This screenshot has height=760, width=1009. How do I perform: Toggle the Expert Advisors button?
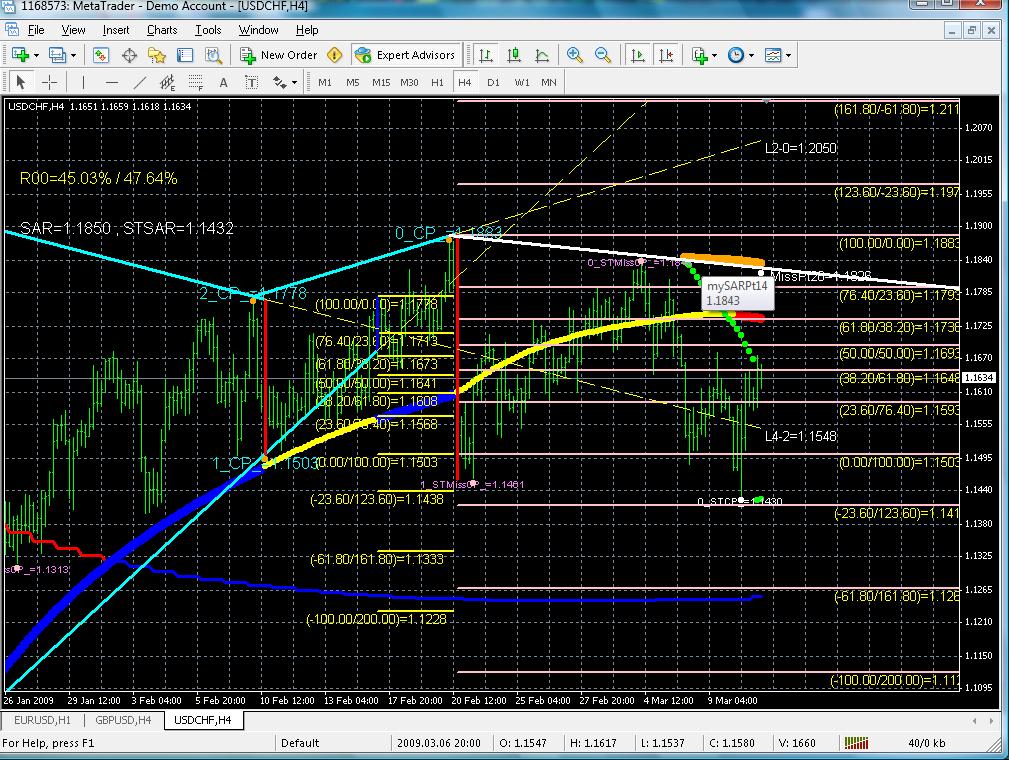[x=405, y=55]
